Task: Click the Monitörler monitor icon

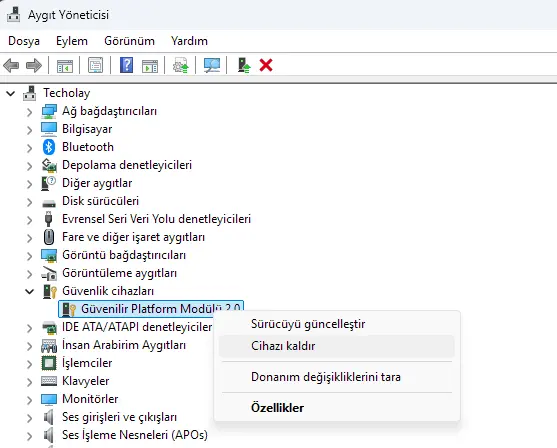Action: 49,399
